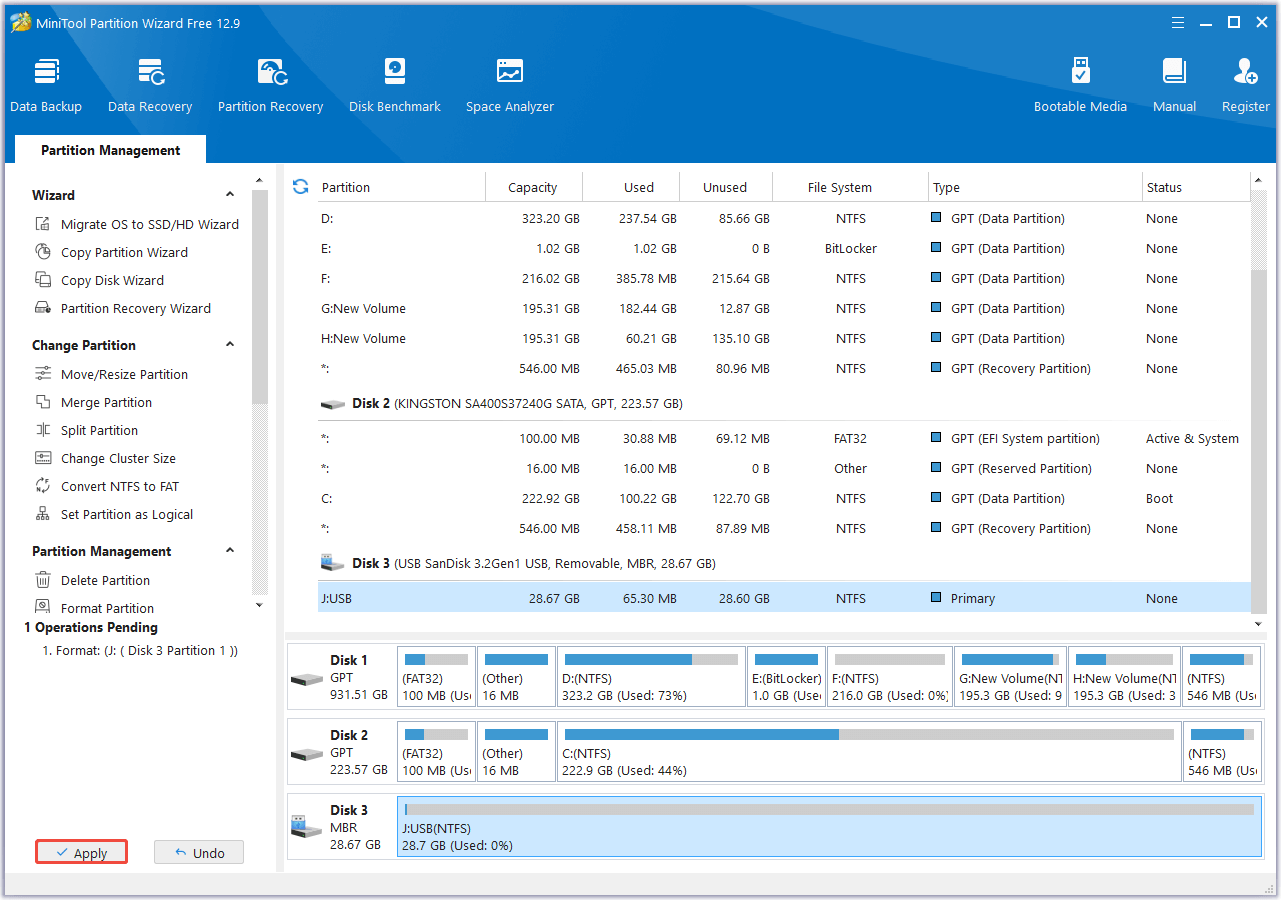Launch Data Recovery
The width and height of the screenshot is (1281, 900).
149,83
